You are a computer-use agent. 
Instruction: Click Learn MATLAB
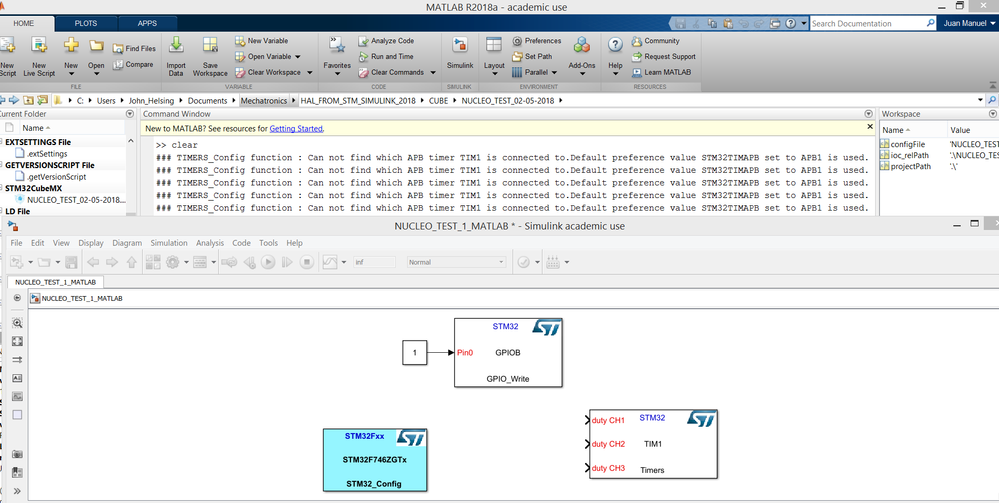[661, 72]
